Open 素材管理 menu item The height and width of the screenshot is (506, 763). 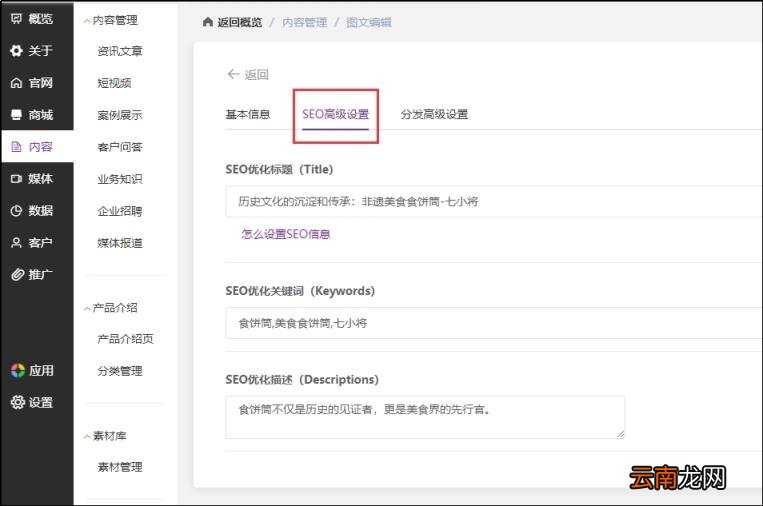pos(120,467)
